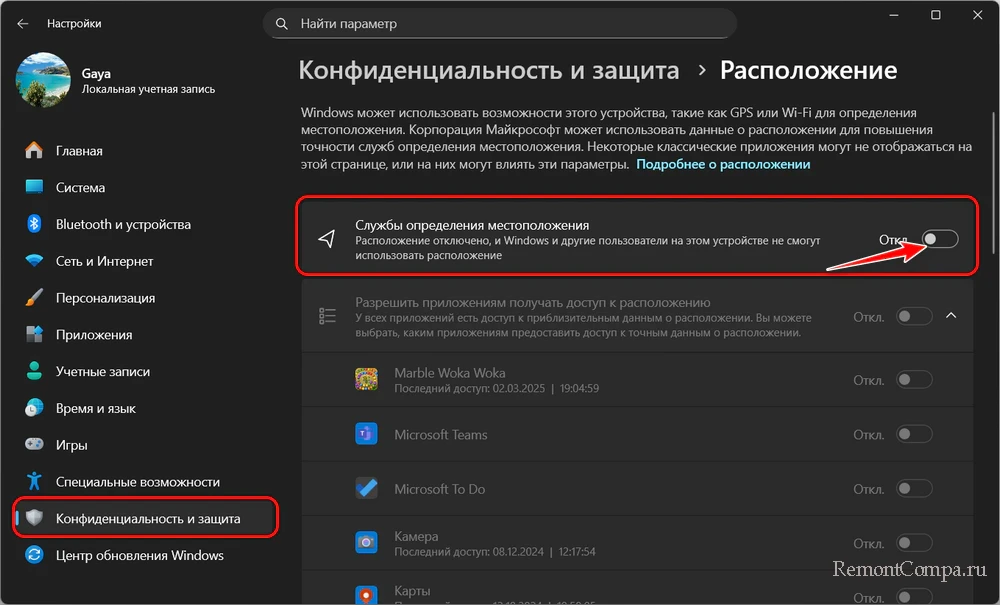
Task: Click the Gaya profile avatar picture
Action: [x=43, y=82]
